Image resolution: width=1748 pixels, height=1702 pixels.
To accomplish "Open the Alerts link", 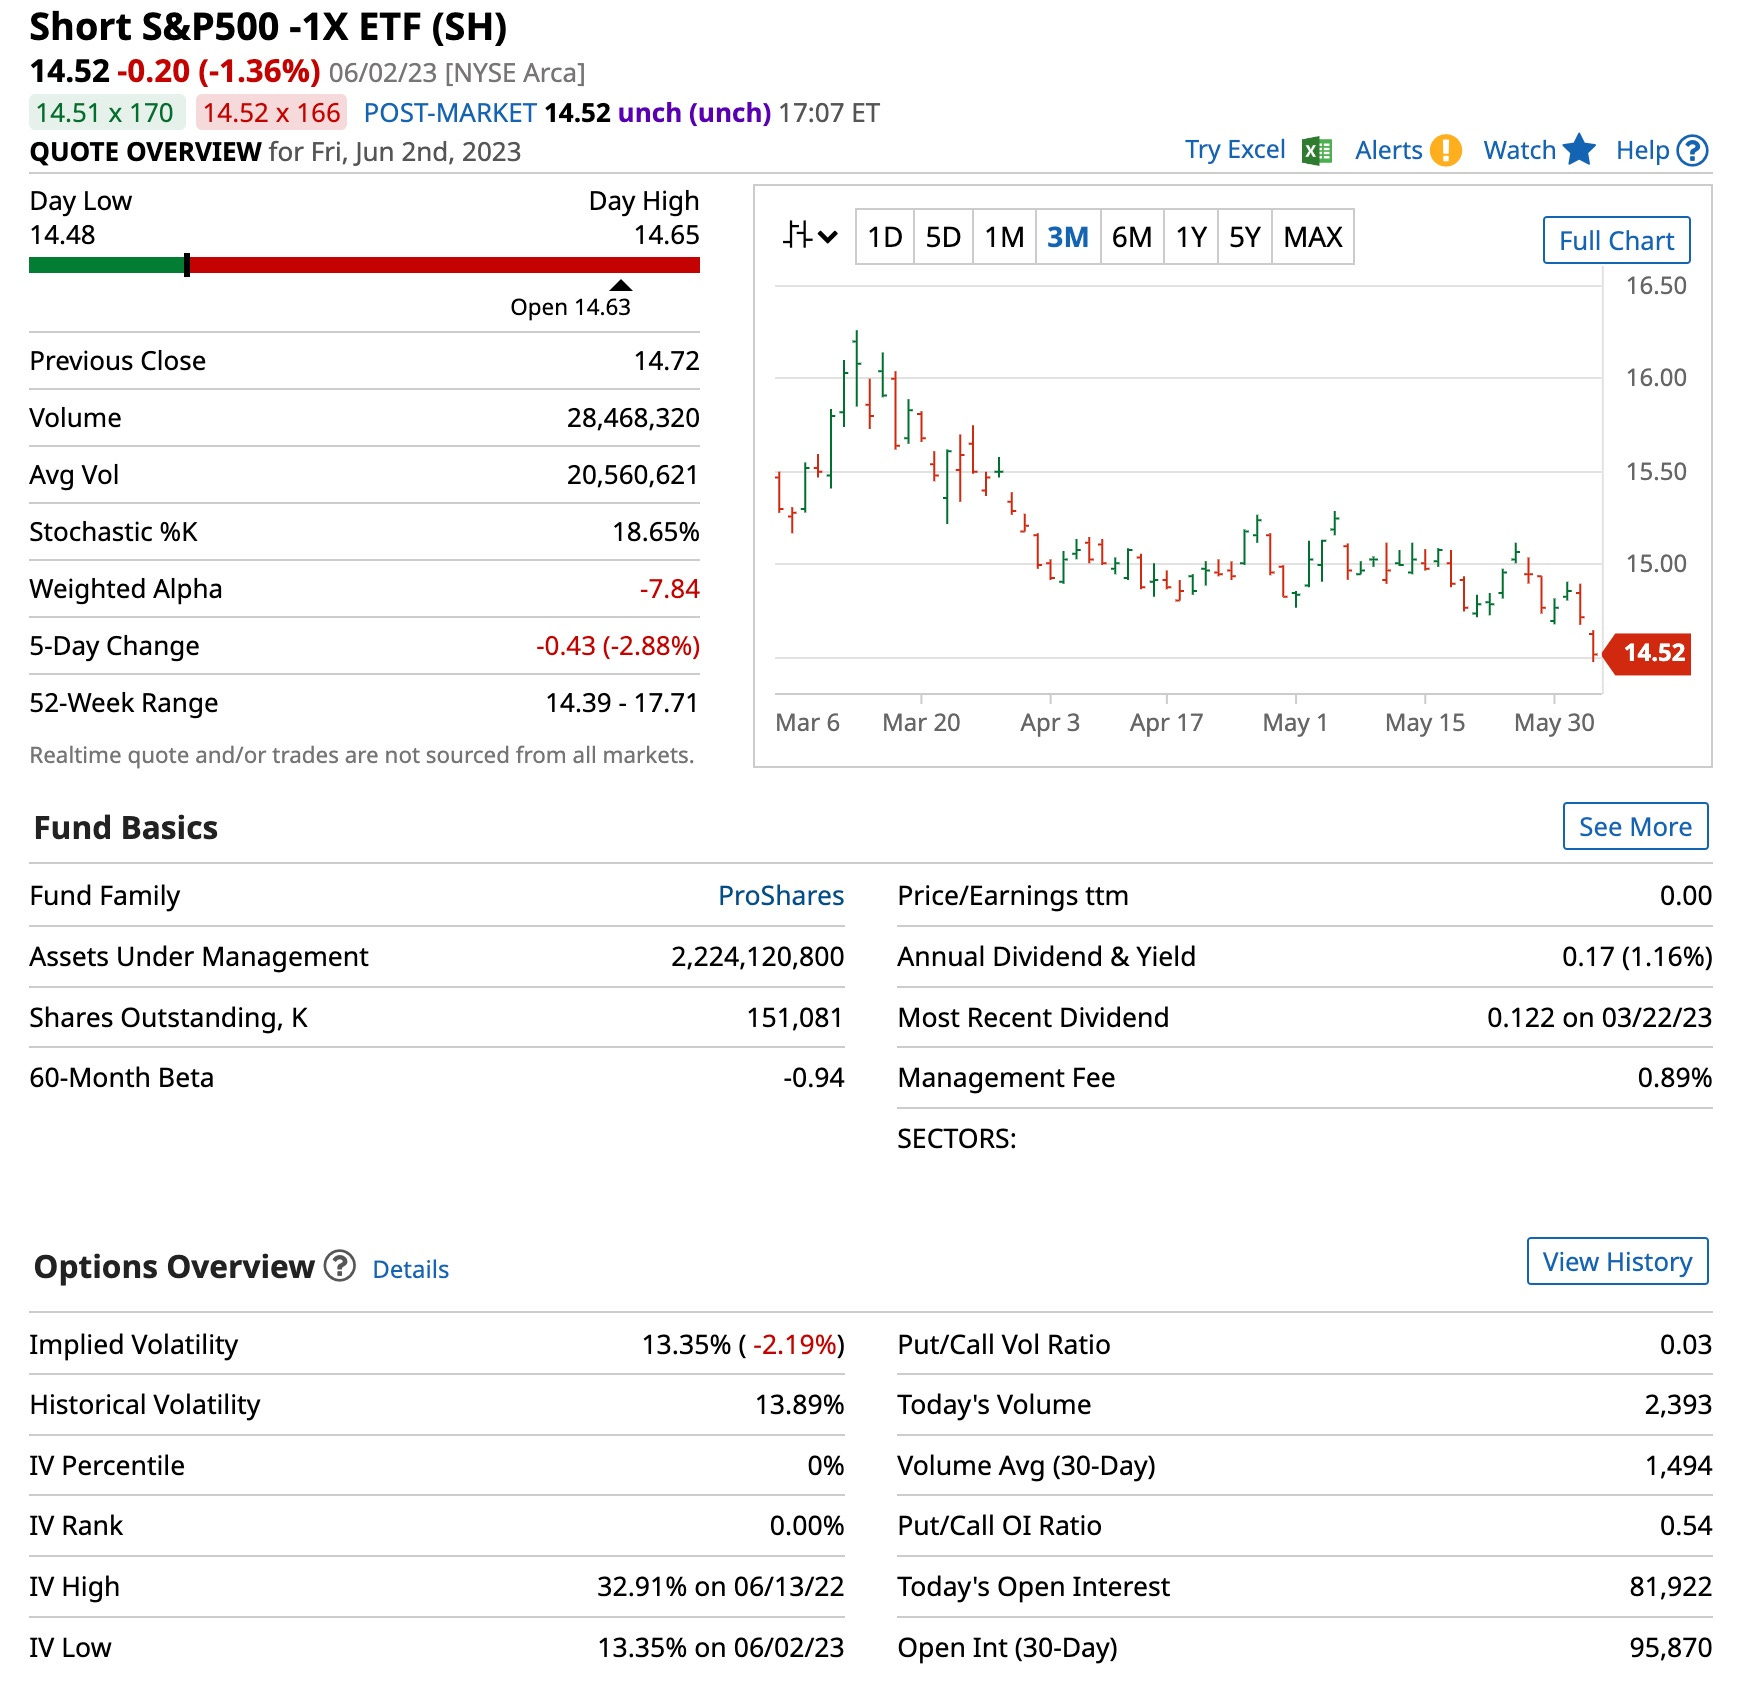I will [1388, 150].
